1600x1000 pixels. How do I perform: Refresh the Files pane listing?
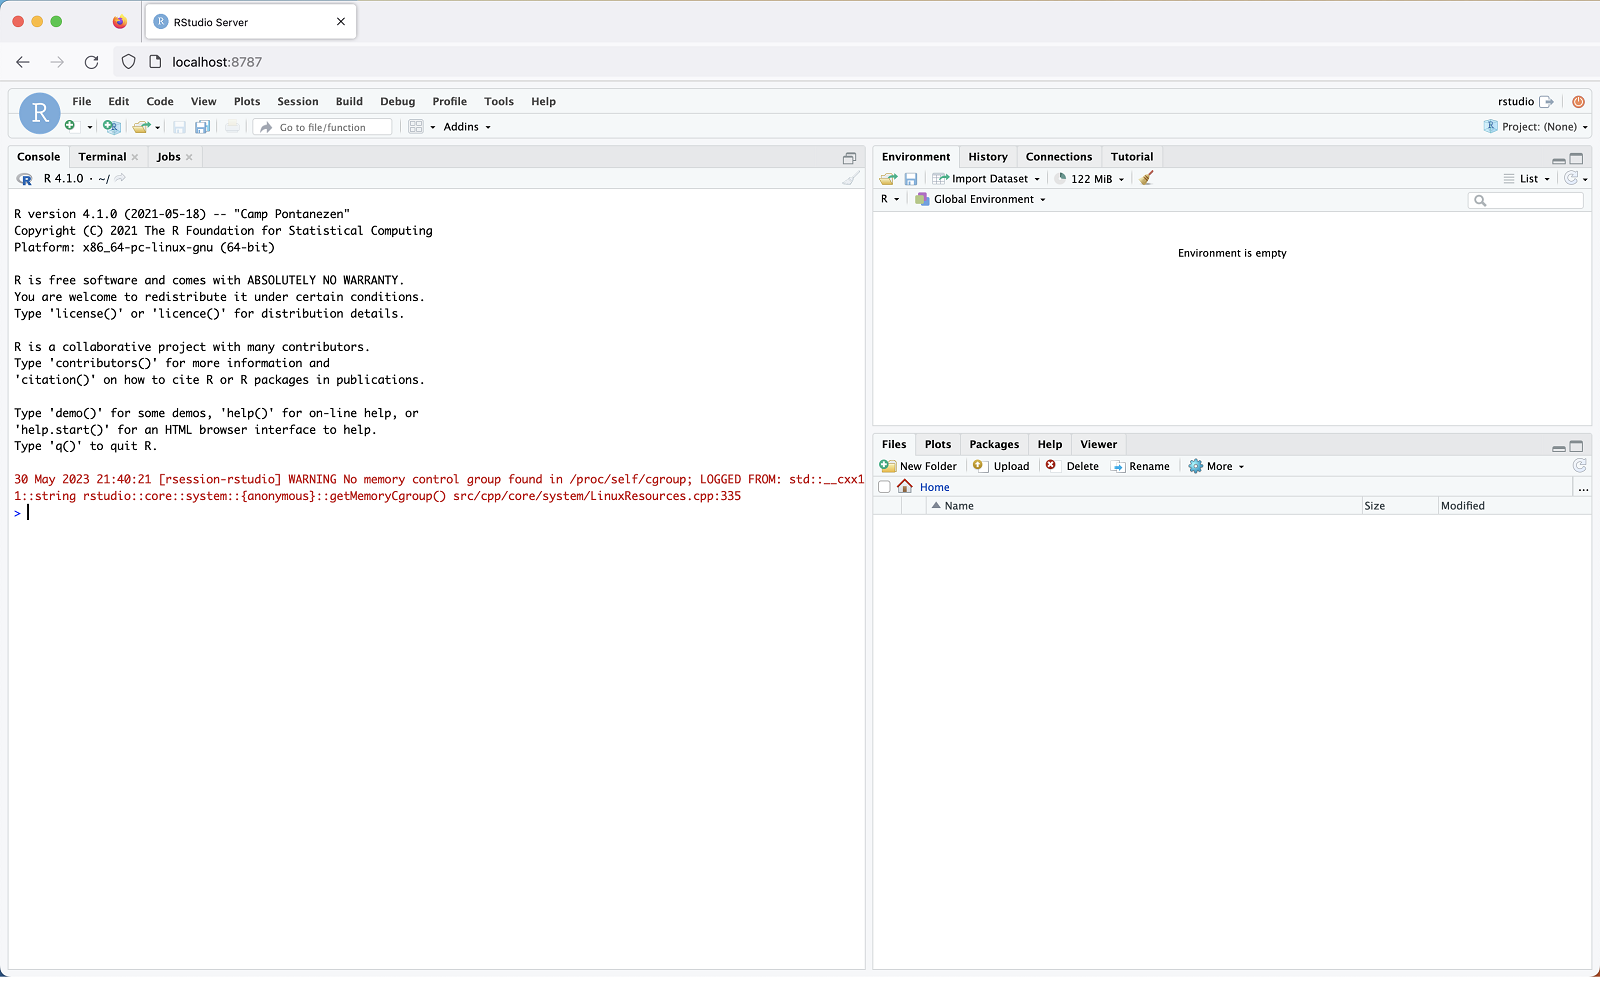(1580, 466)
